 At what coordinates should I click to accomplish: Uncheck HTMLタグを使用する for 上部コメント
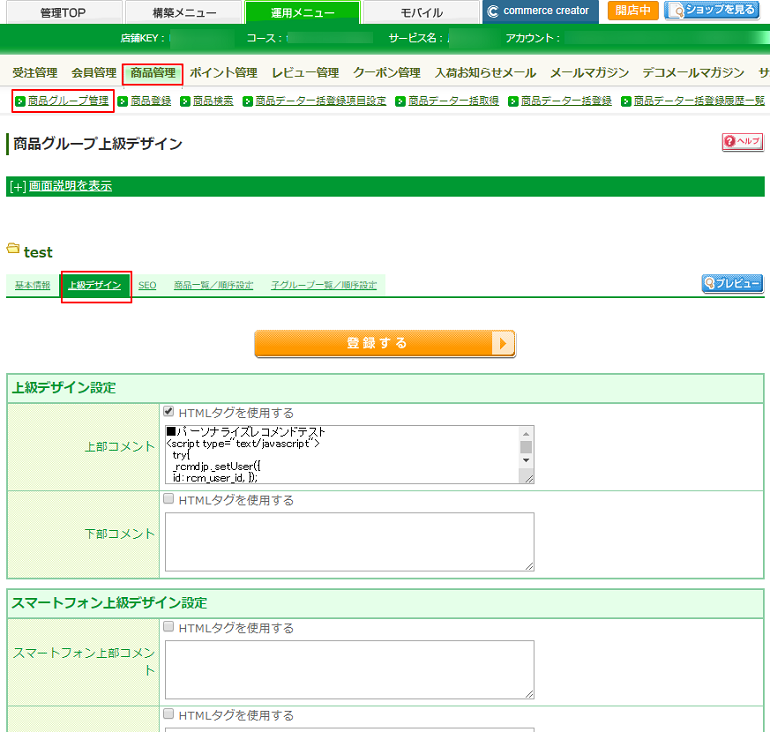(169, 411)
